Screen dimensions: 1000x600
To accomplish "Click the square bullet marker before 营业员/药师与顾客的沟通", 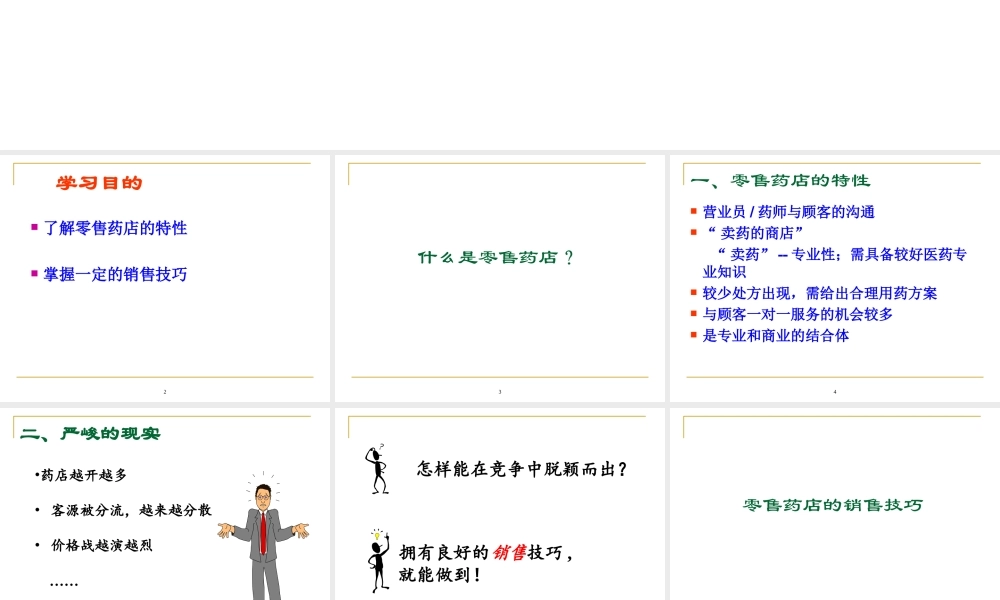I will [x=694, y=211].
